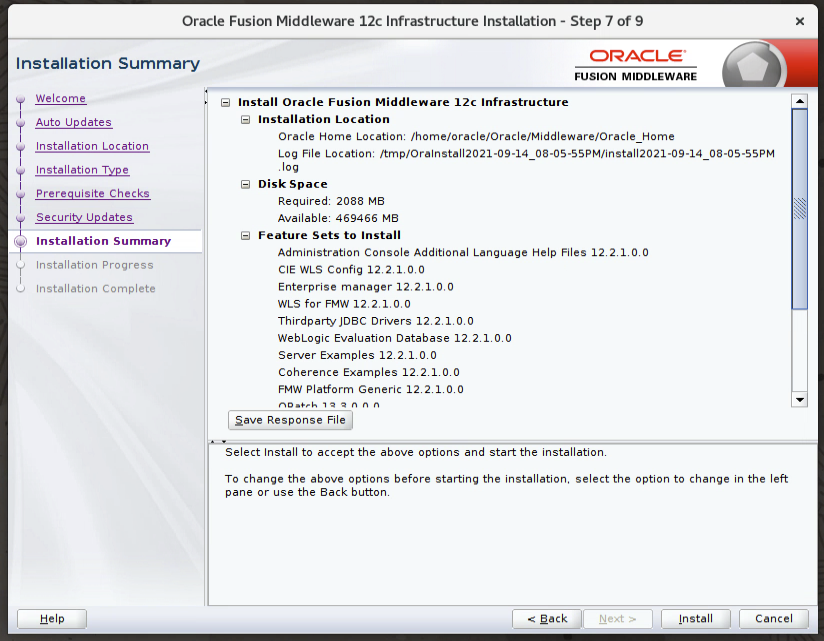Return to the Installation Type step
824x641 pixels.
coord(82,170)
